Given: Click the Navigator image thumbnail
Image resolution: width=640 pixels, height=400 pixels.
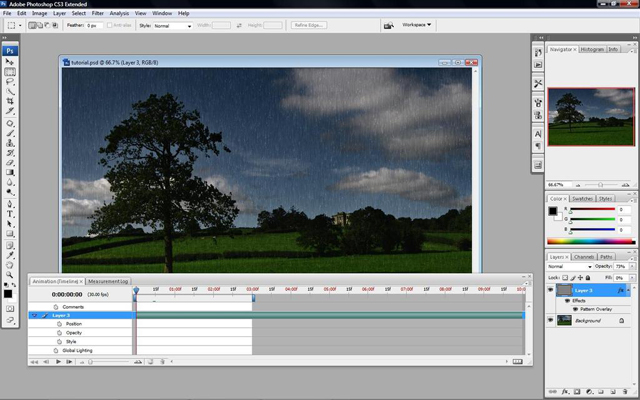Looking at the screenshot, I should click(591, 117).
